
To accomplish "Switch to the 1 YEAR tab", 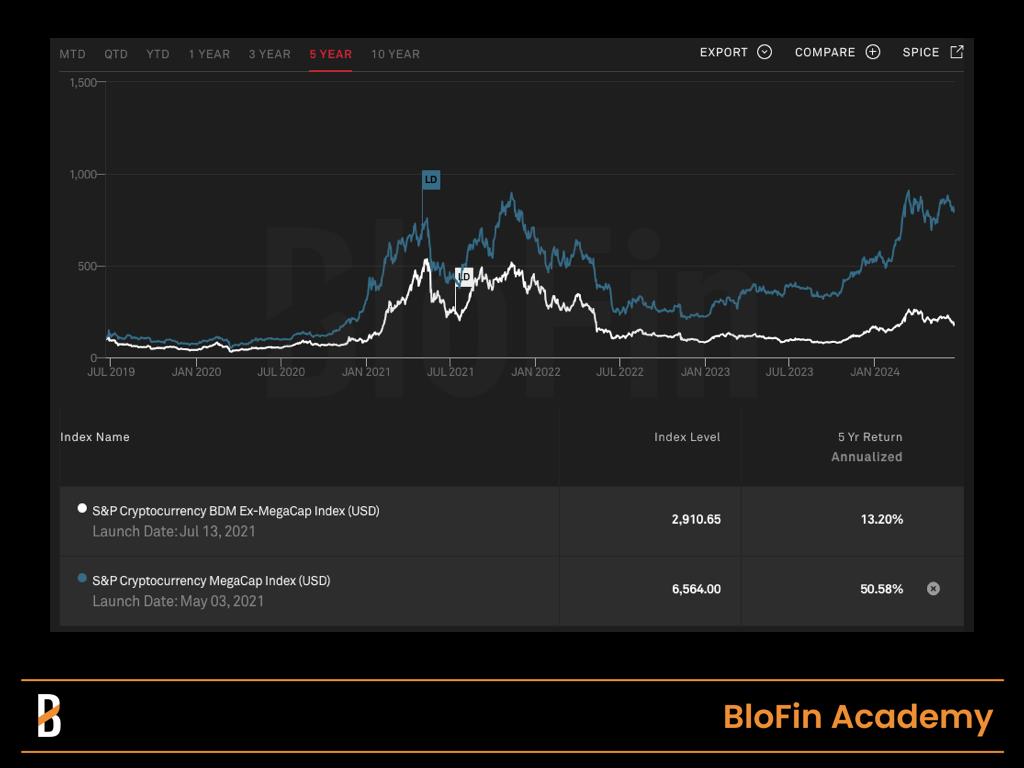I will (x=210, y=54).
